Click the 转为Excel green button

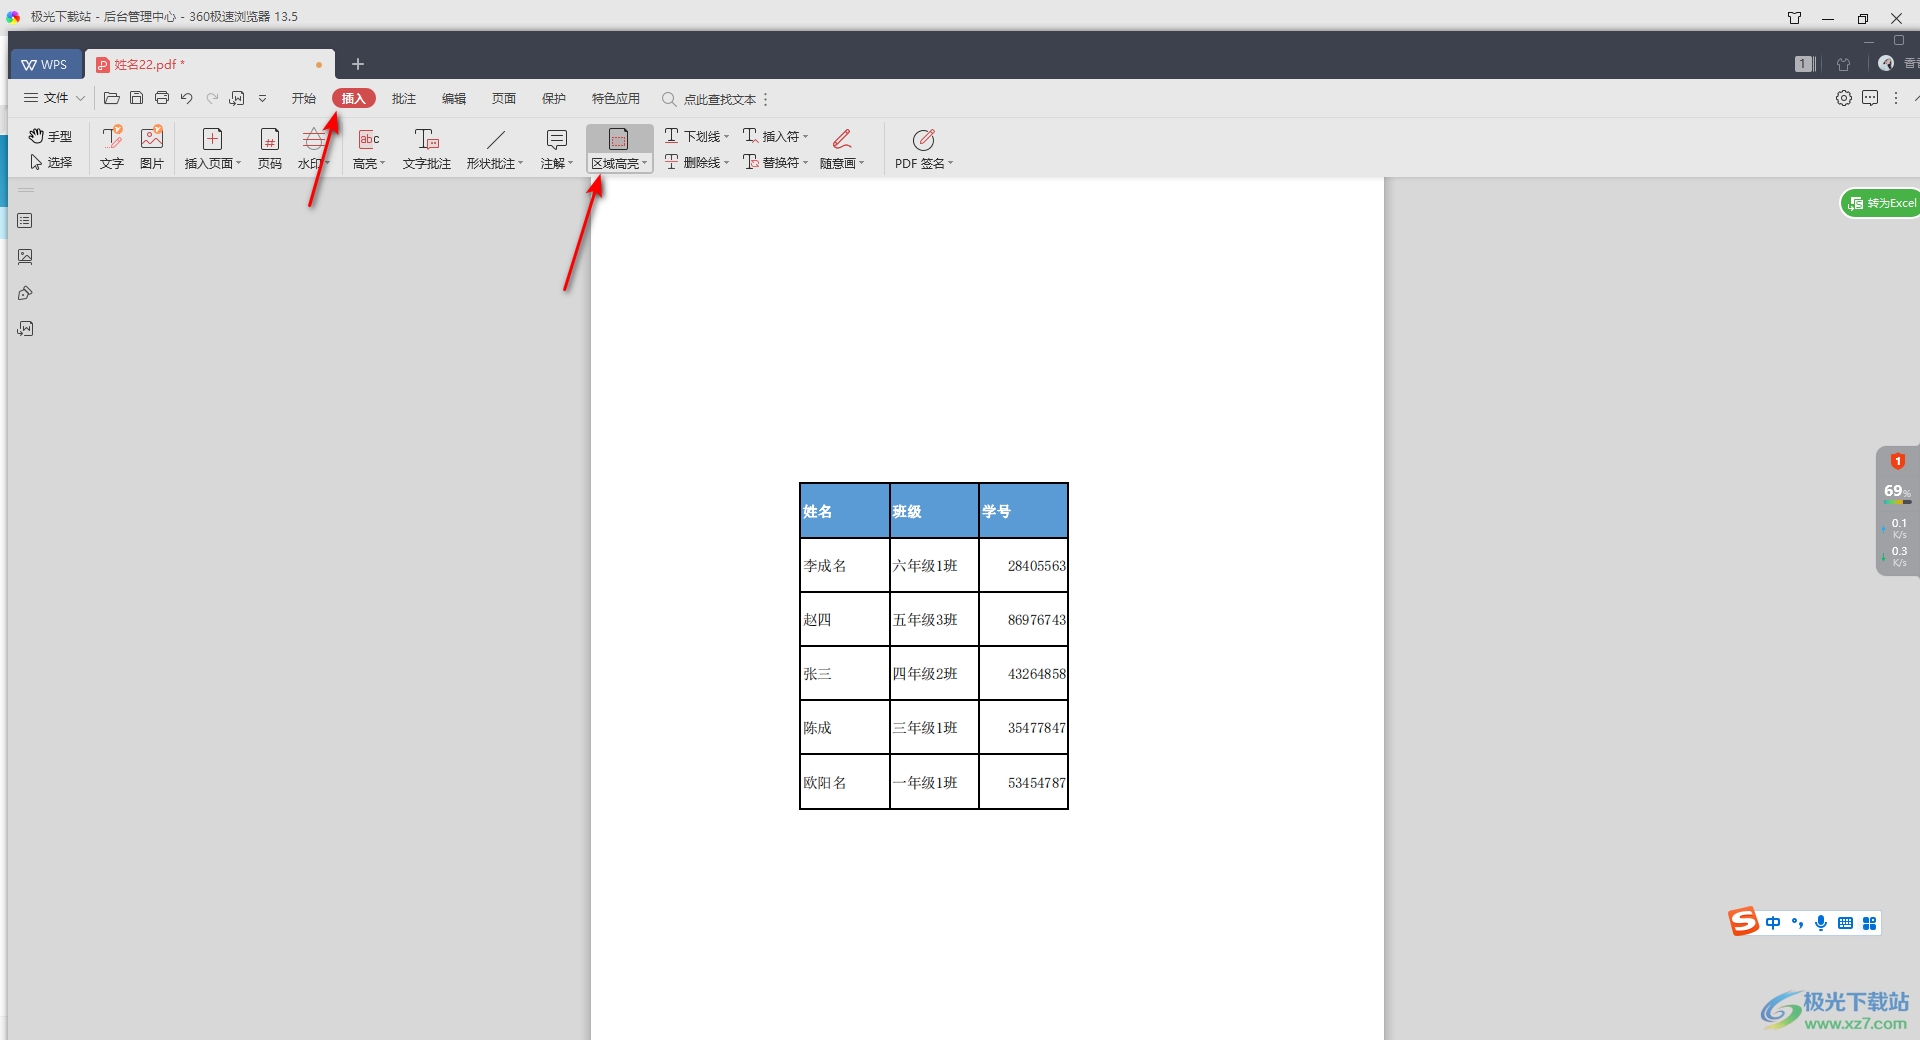[x=1881, y=203]
